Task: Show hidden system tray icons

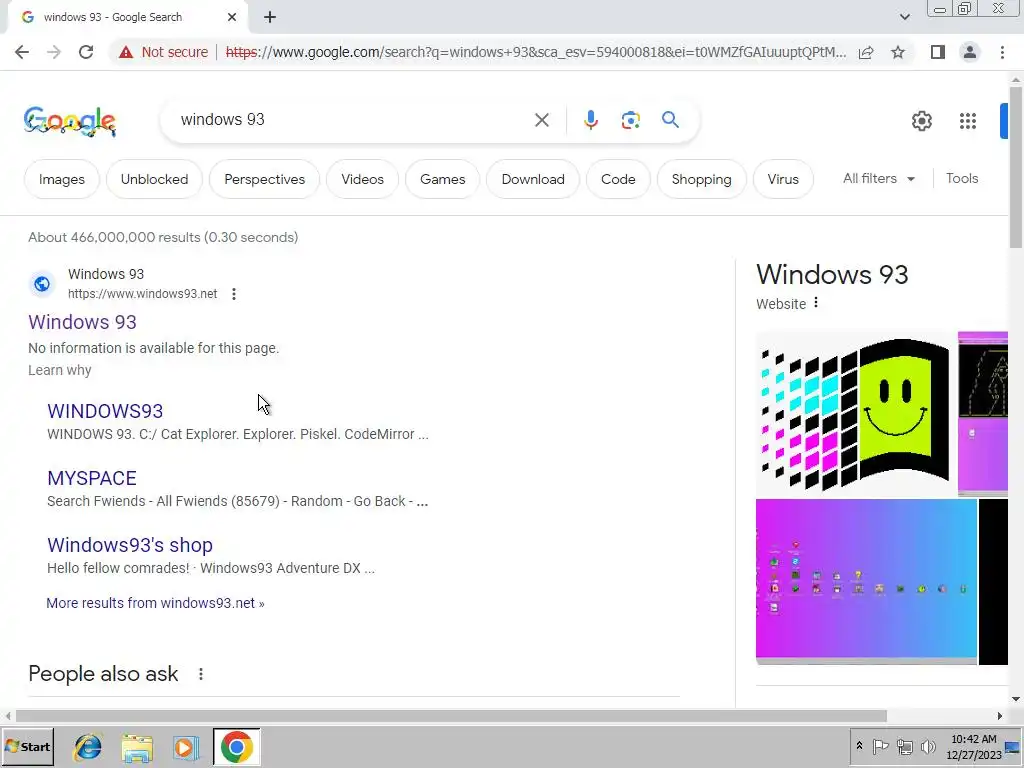Action: click(x=859, y=746)
